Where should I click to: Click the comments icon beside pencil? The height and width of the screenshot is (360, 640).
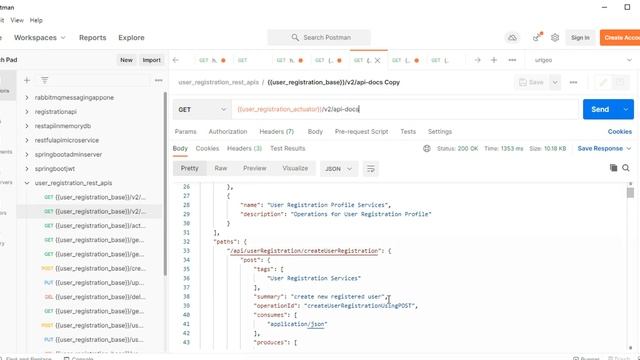620,82
